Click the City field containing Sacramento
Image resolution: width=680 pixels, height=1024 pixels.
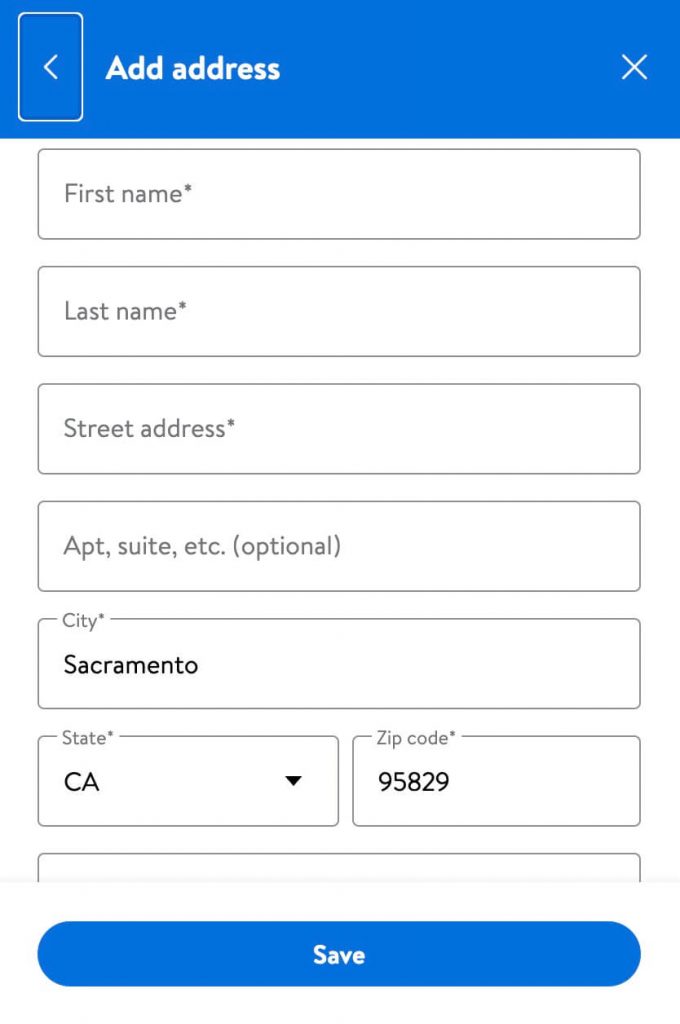(339, 664)
